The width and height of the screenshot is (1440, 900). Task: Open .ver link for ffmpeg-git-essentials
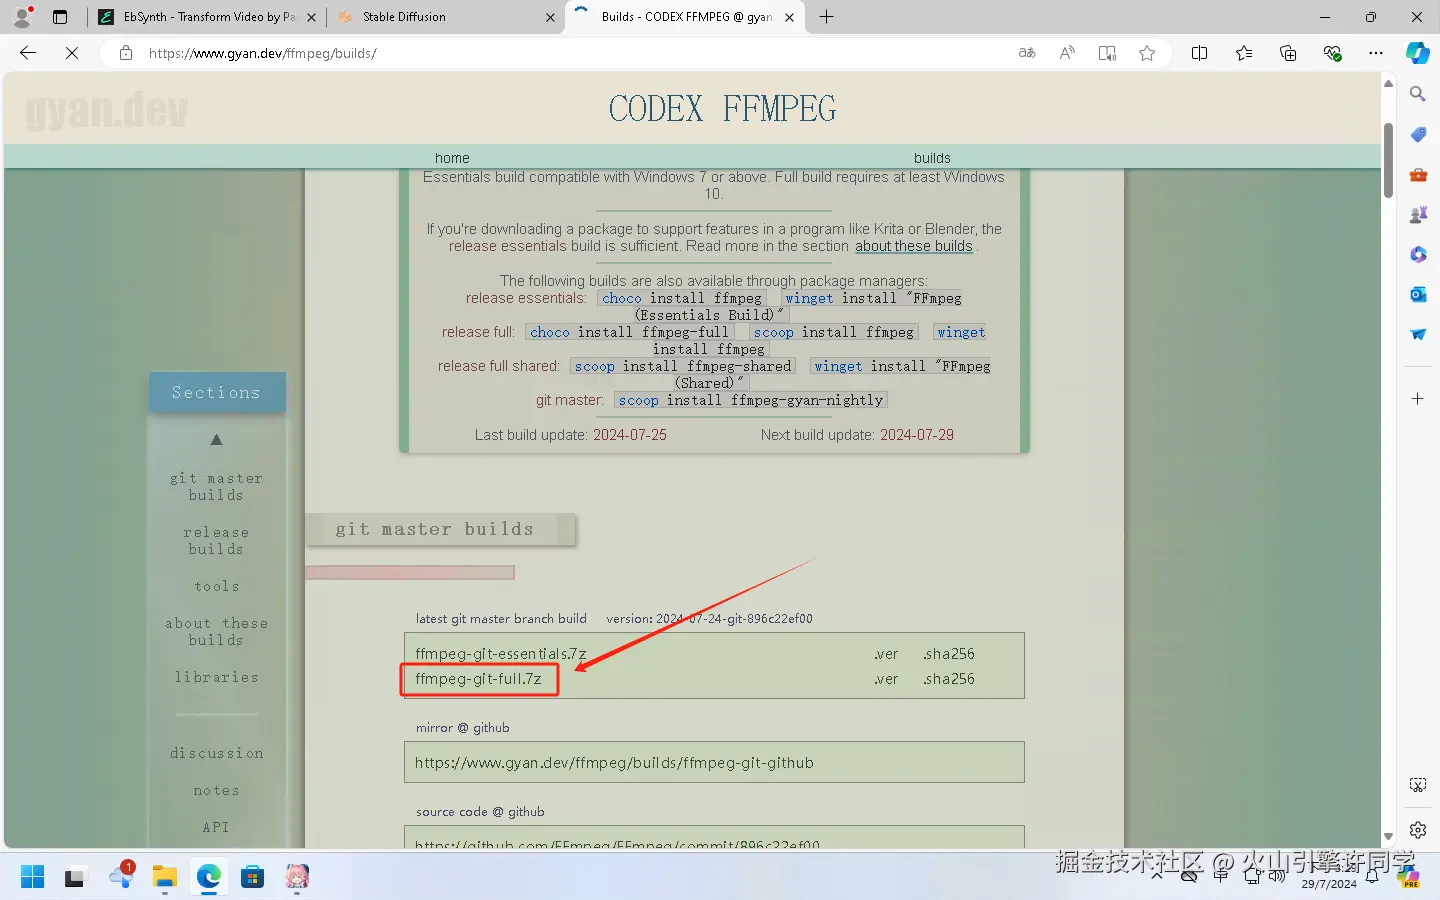(886, 654)
